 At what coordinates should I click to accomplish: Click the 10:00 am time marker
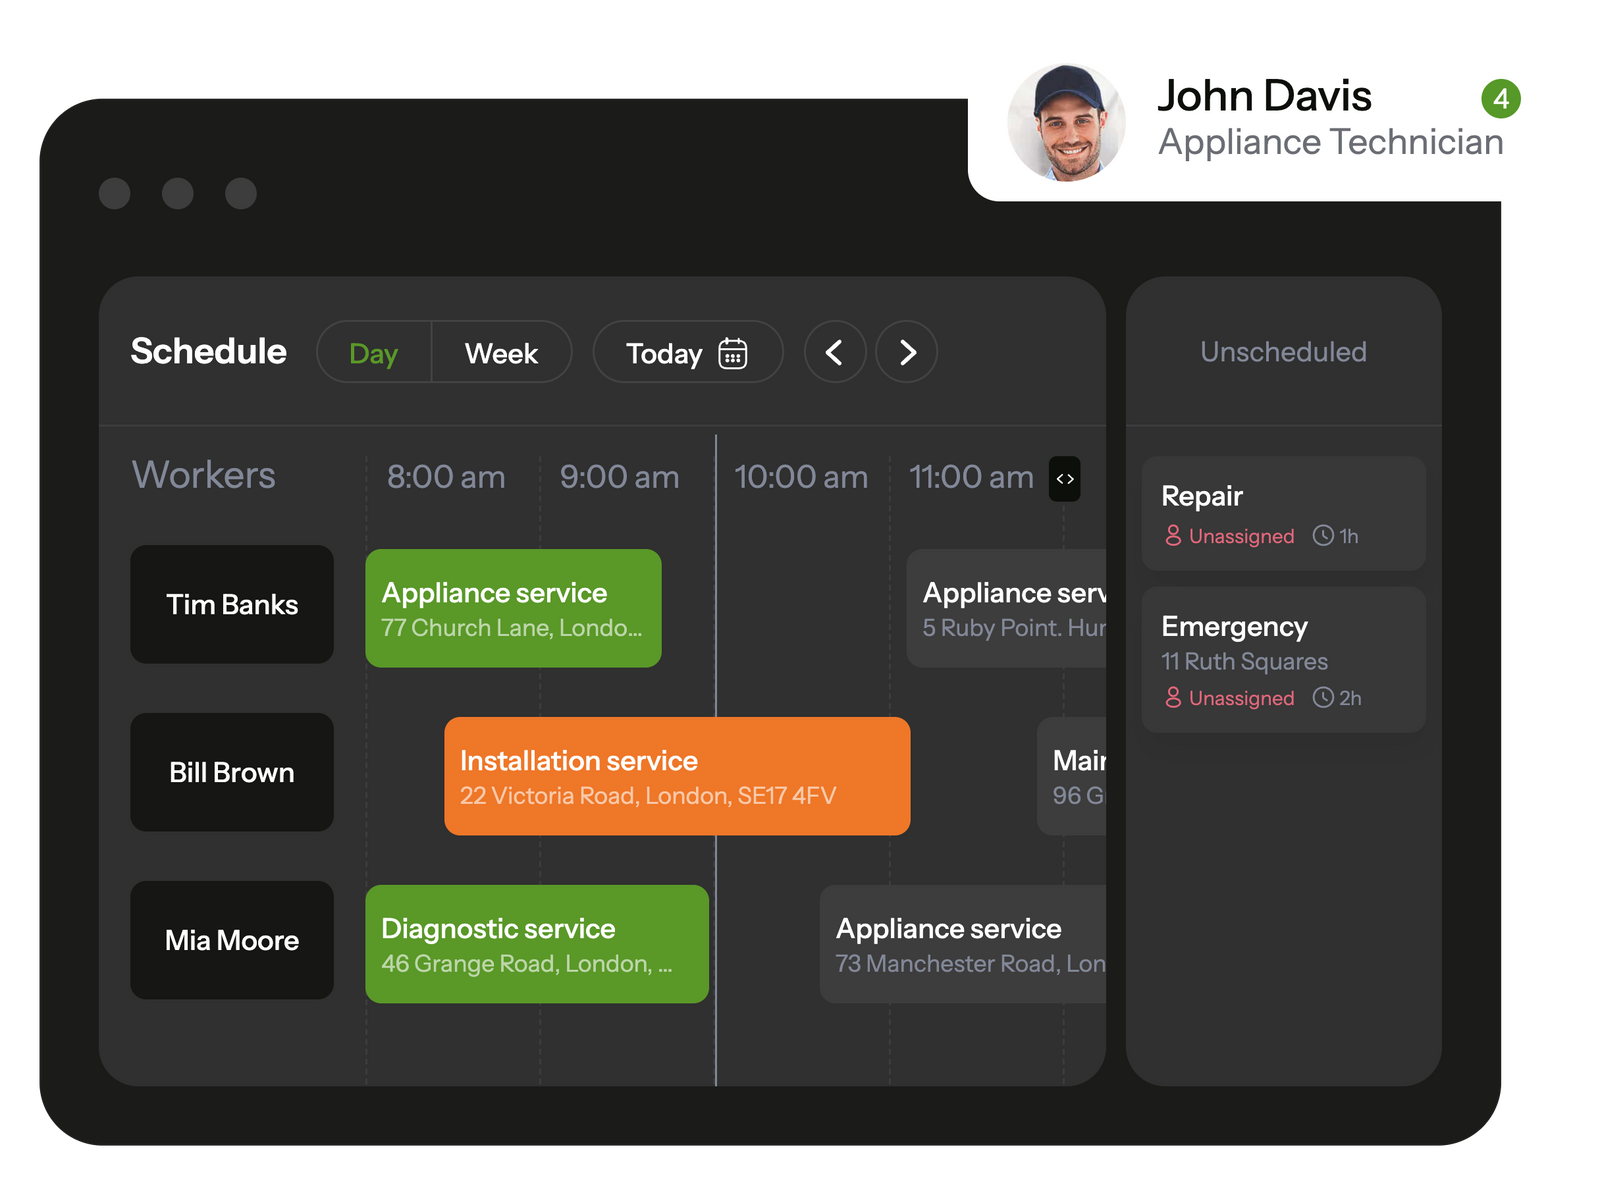coord(801,477)
